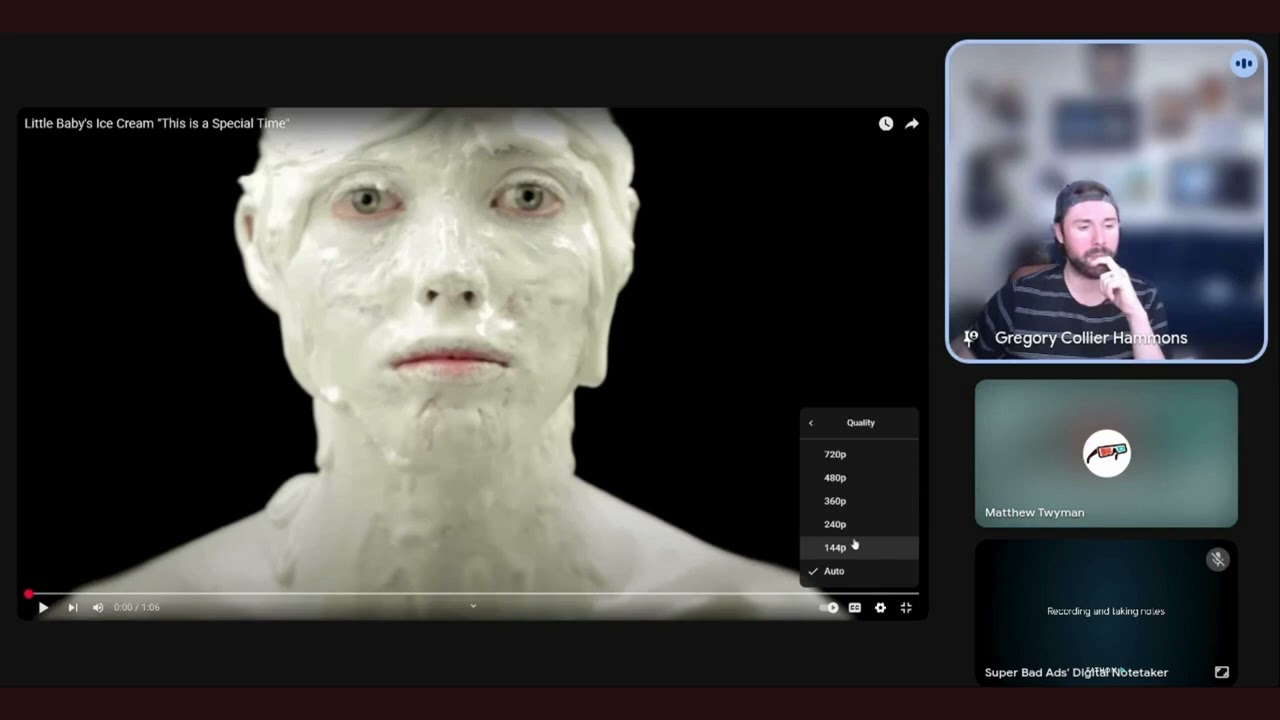Image resolution: width=1280 pixels, height=720 pixels.
Task: Go back from the Quality menu
Action: [811, 423]
